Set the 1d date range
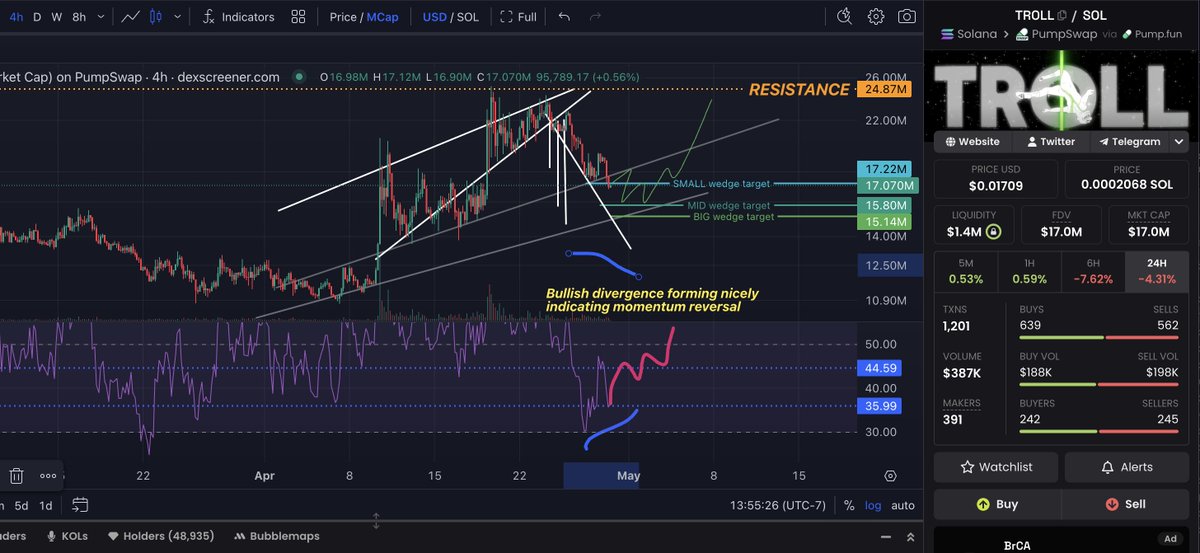Screen dimensions: 1200x553 [x=45, y=505]
